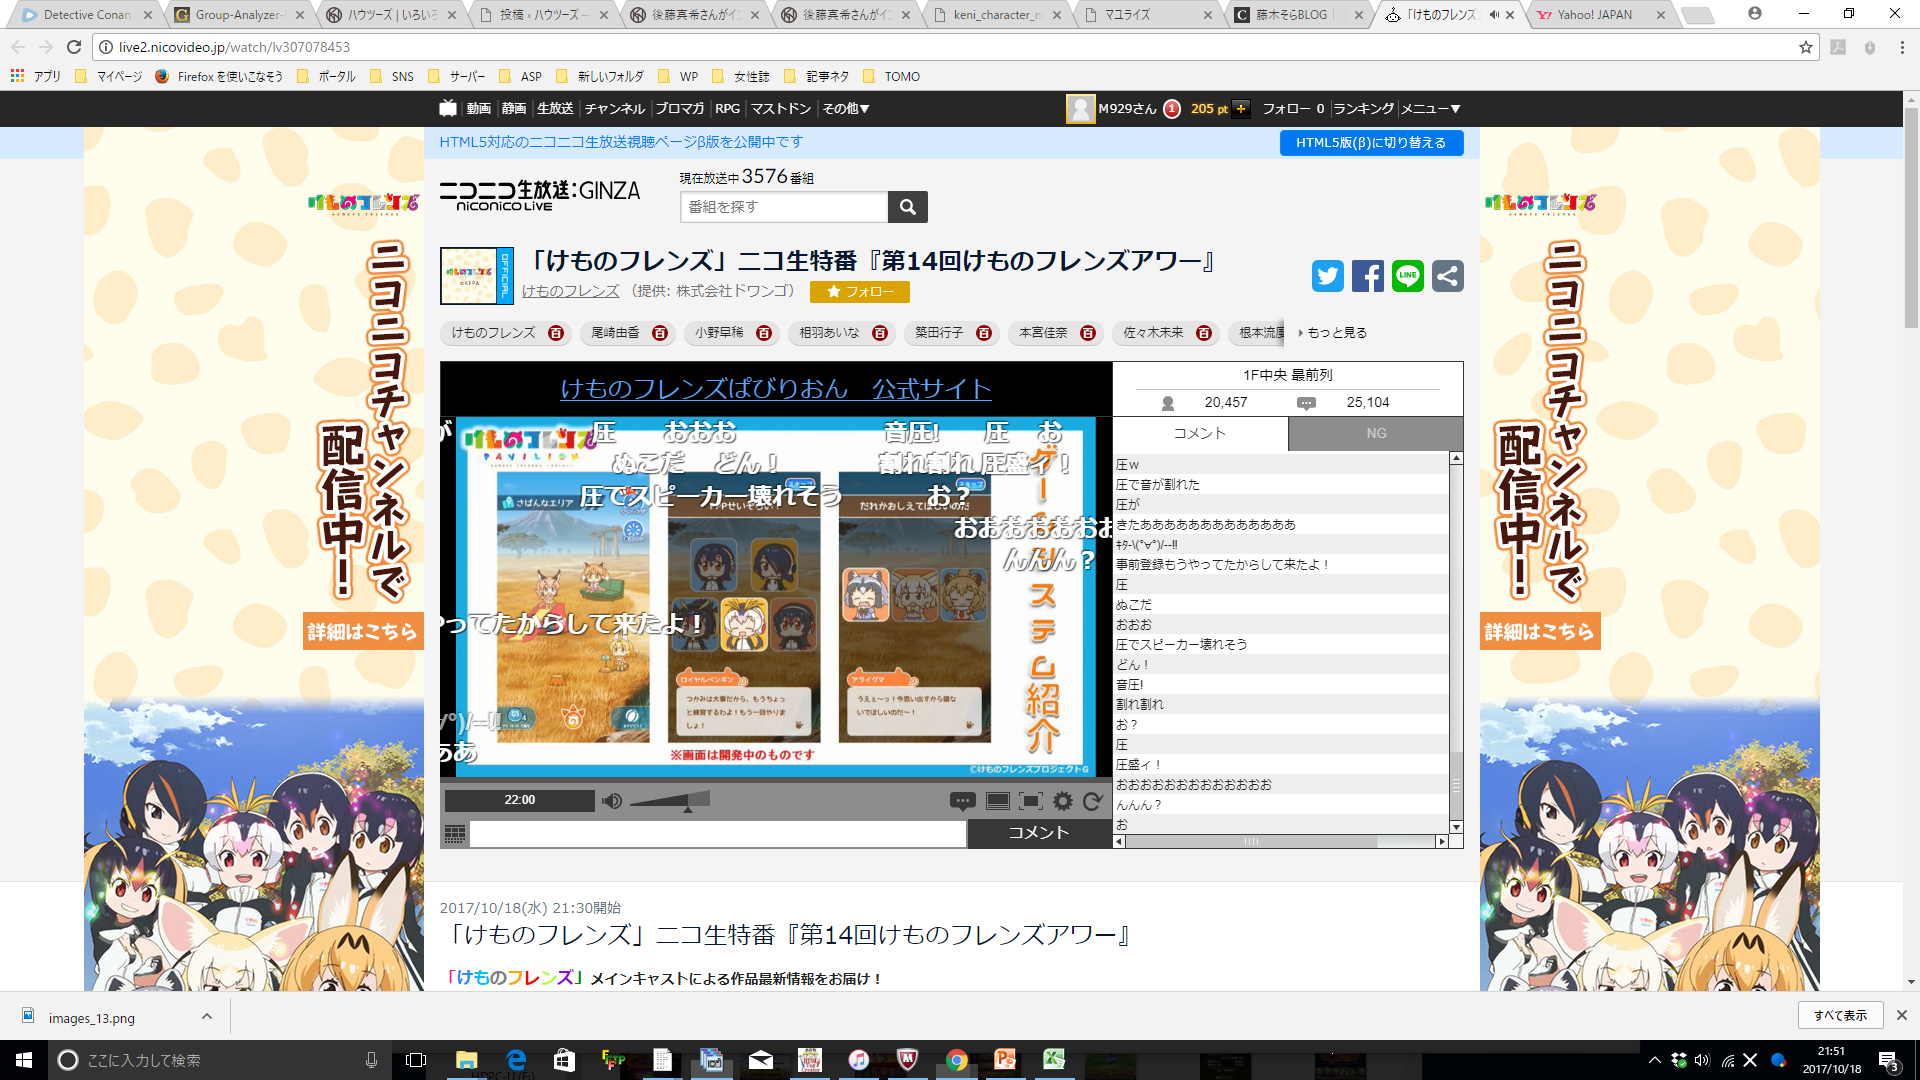Open Chrome menu three dots
The height and width of the screenshot is (1080, 1920).
1902,47
